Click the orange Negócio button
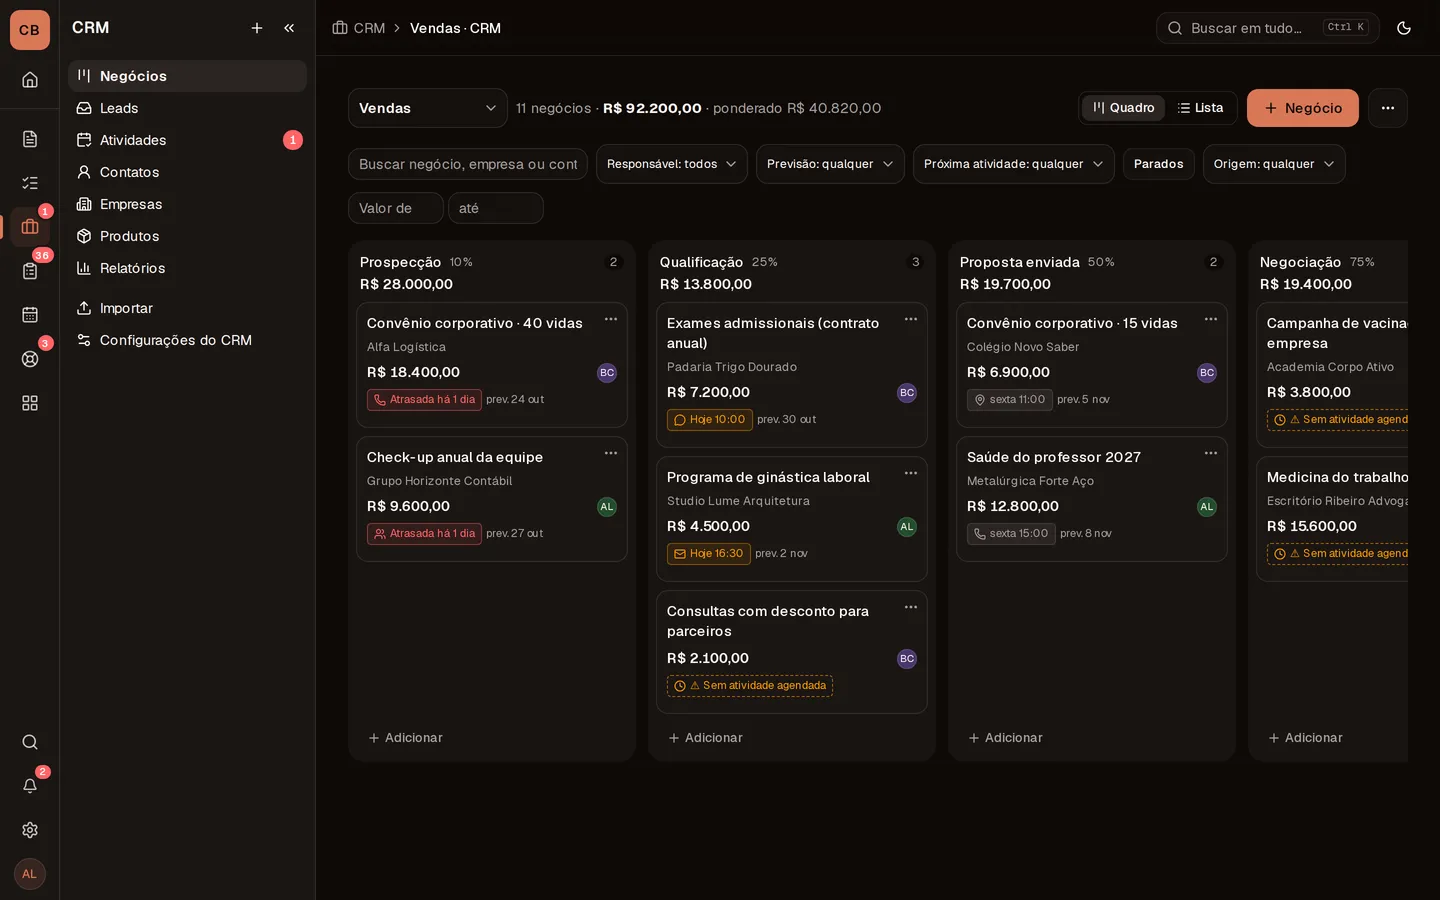1440x900 pixels. pyautogui.click(x=1303, y=108)
